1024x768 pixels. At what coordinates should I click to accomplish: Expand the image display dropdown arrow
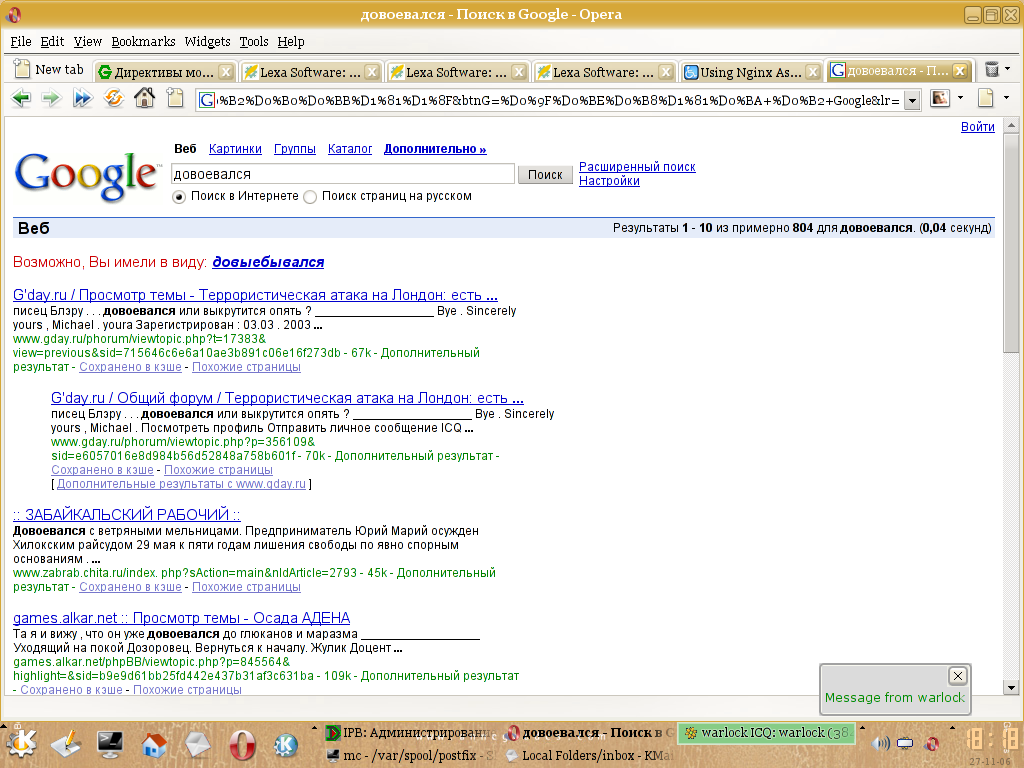coord(961,98)
